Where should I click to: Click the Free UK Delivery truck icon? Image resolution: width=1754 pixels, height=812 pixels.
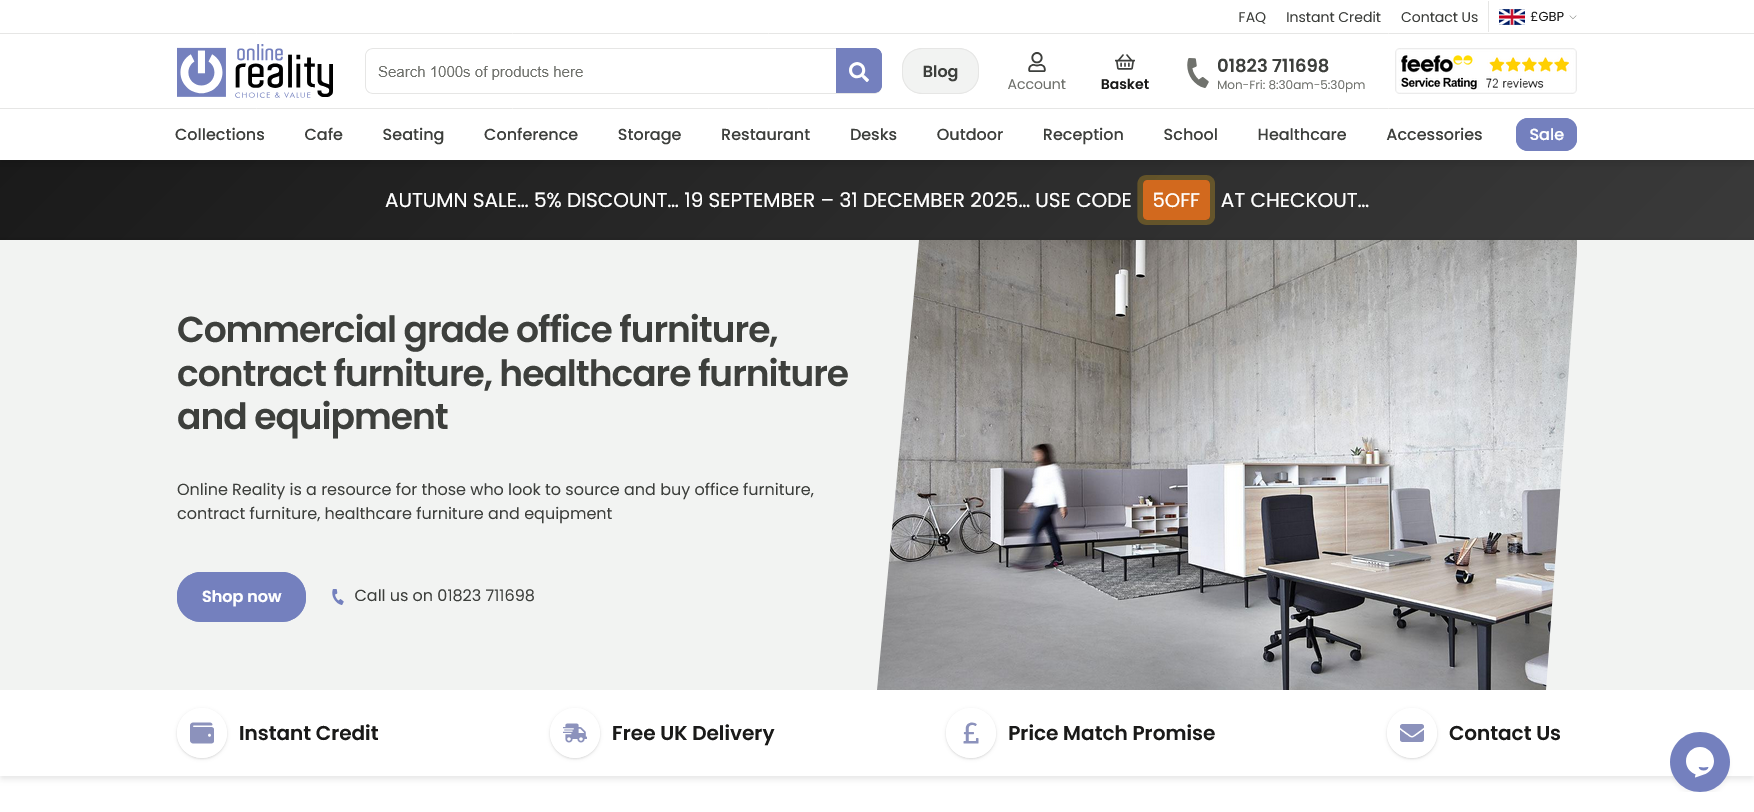click(x=575, y=733)
